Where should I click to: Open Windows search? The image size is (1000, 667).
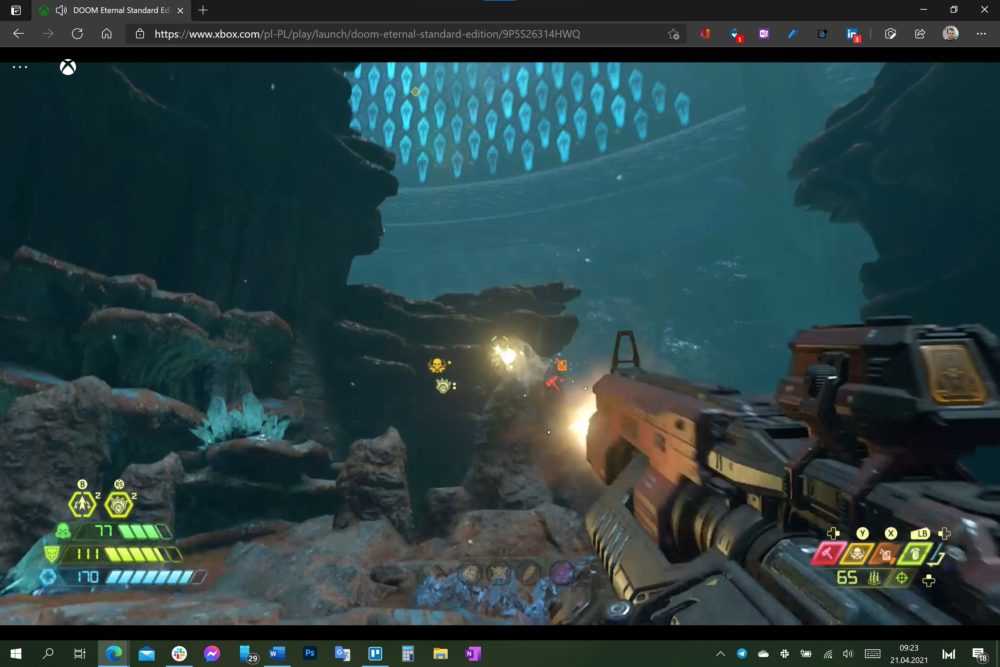[x=48, y=654]
